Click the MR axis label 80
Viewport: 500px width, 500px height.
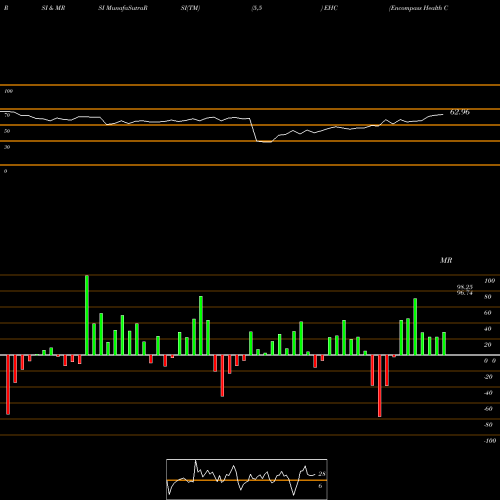tap(488, 297)
